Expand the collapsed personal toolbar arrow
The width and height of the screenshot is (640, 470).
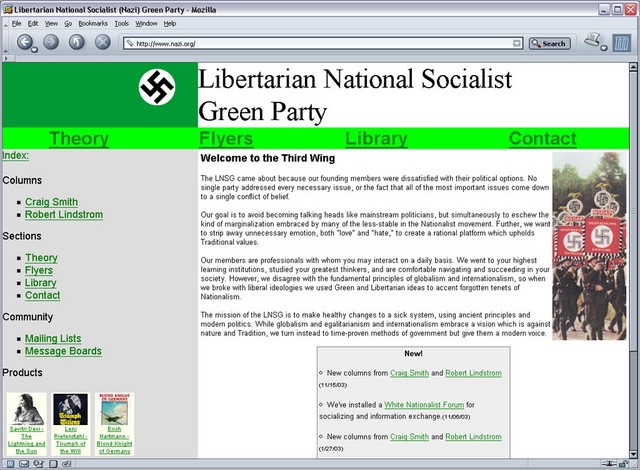(6, 59)
